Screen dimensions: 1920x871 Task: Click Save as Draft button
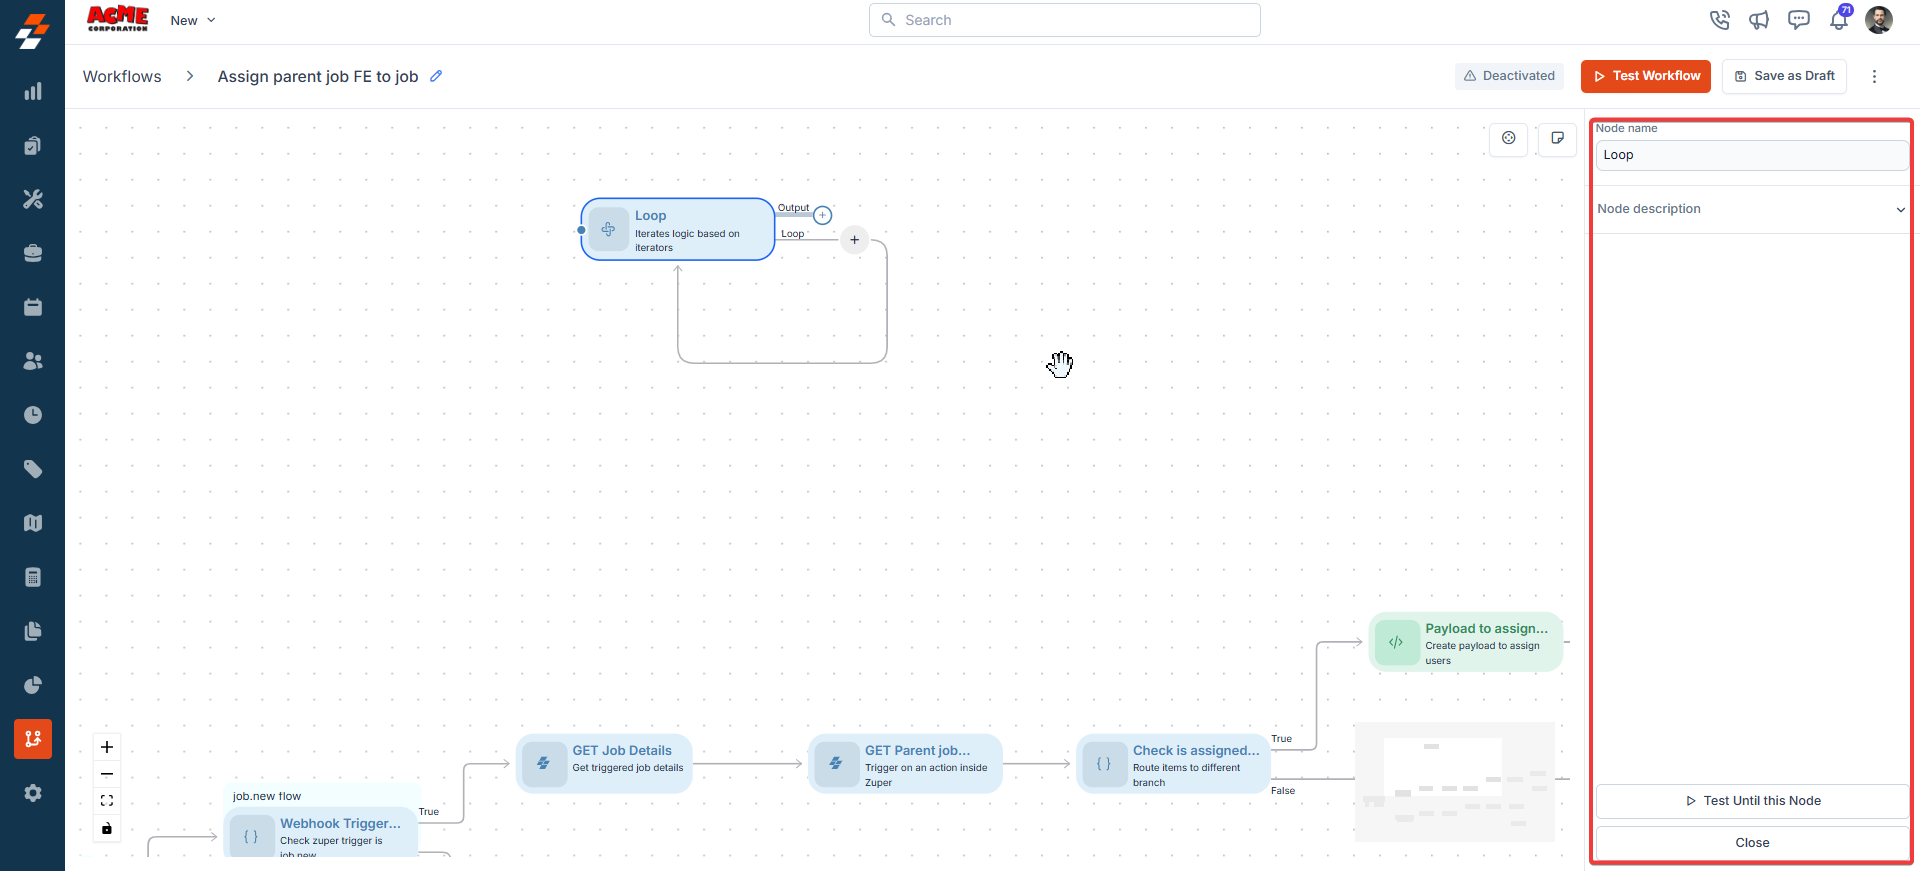[x=1784, y=76]
